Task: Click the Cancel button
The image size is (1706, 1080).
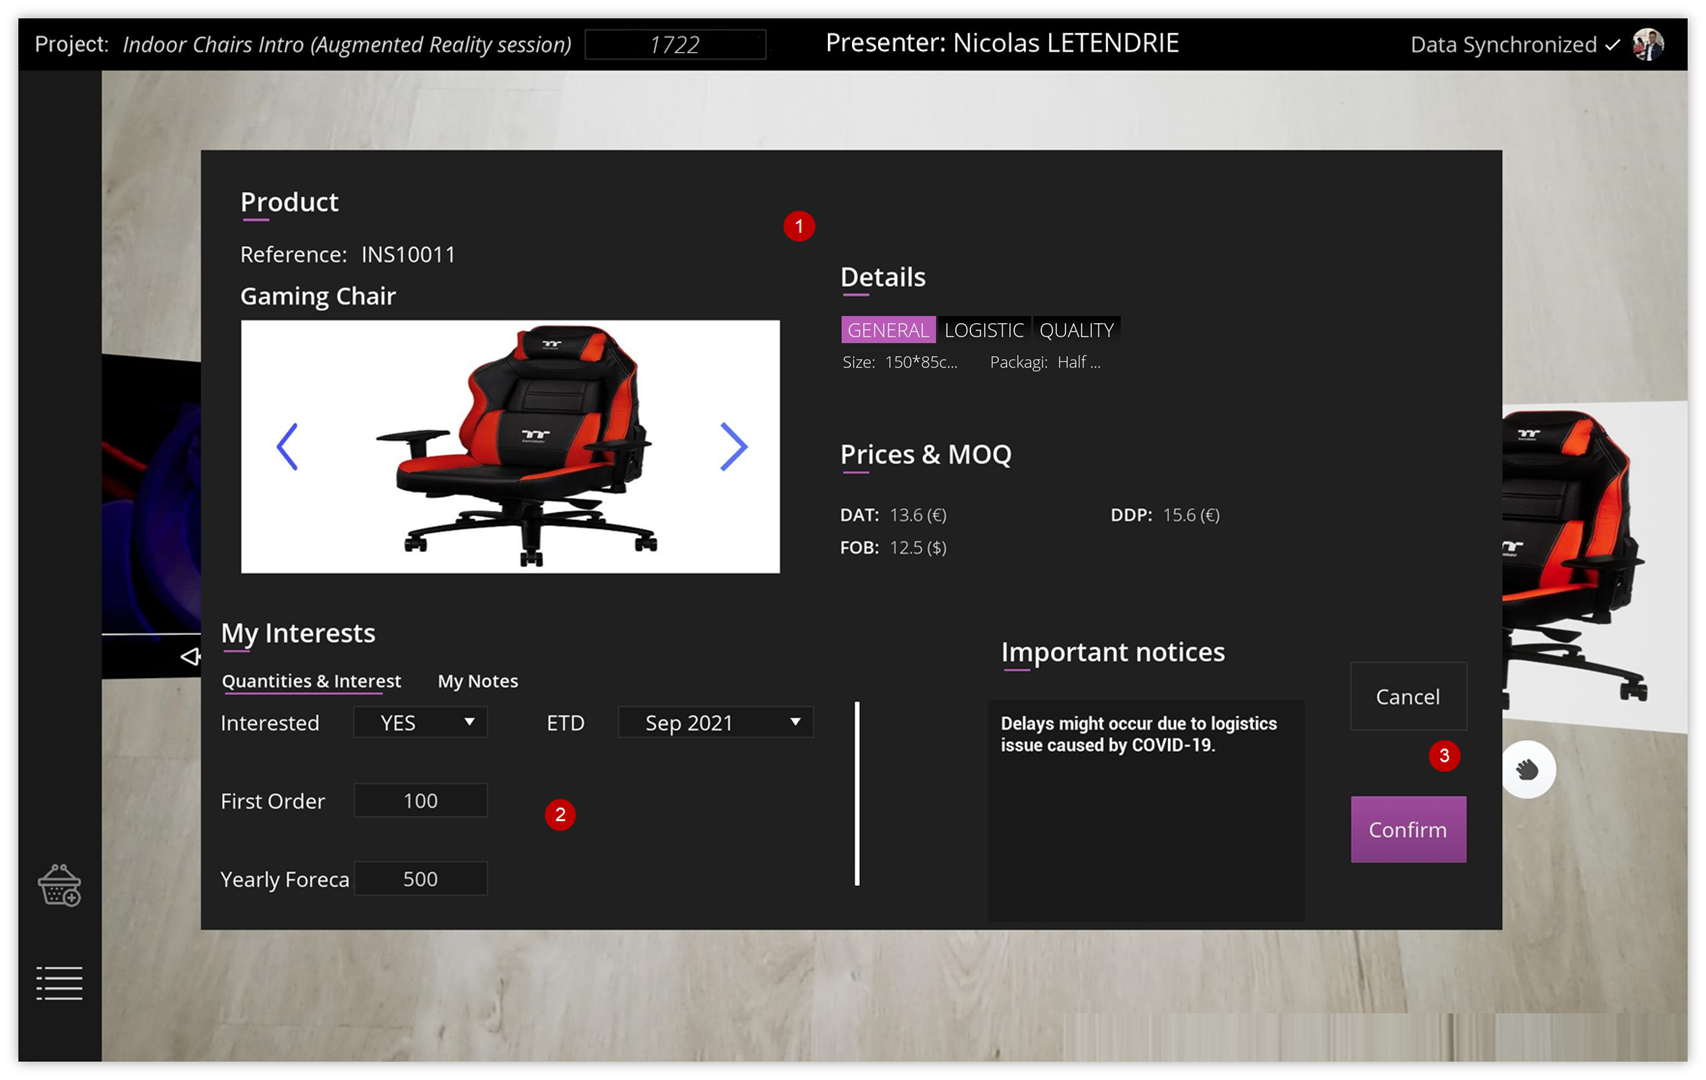Action: [1408, 696]
